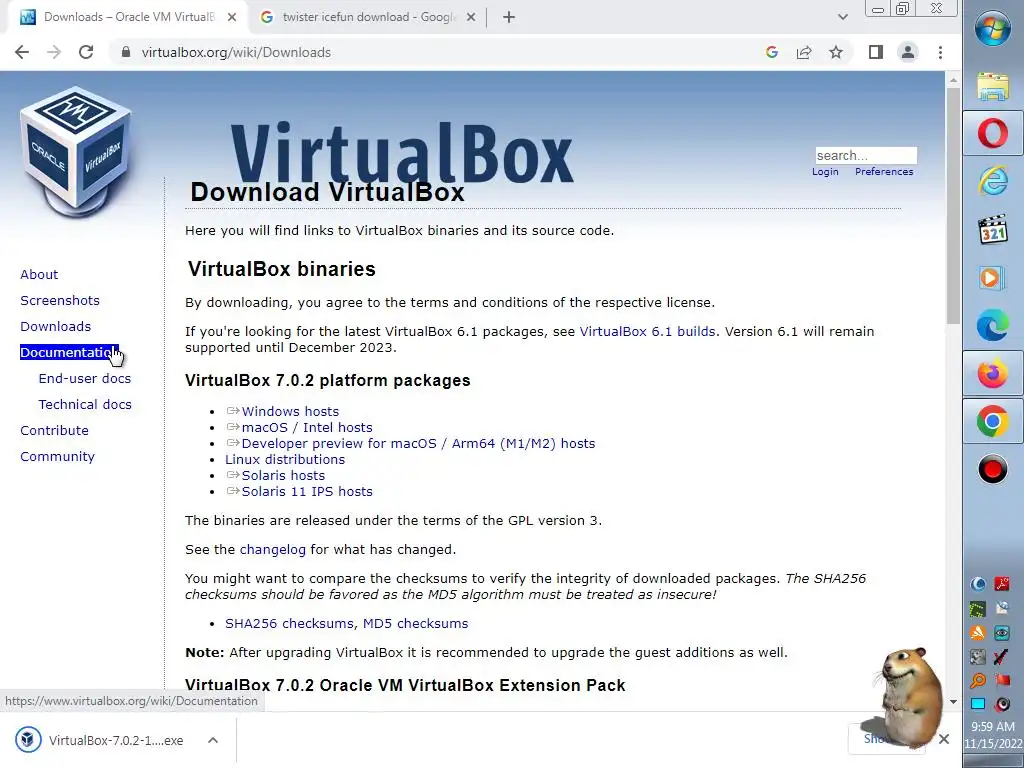Expand options for VirtualBox-7.0.2 download
The width and height of the screenshot is (1024, 768).
tap(213, 740)
